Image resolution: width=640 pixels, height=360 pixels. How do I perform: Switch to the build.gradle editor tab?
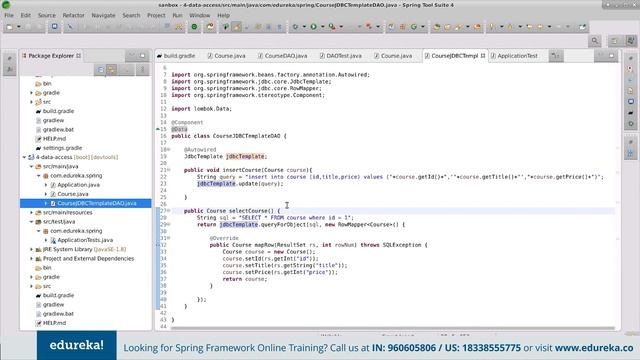click(x=176, y=56)
